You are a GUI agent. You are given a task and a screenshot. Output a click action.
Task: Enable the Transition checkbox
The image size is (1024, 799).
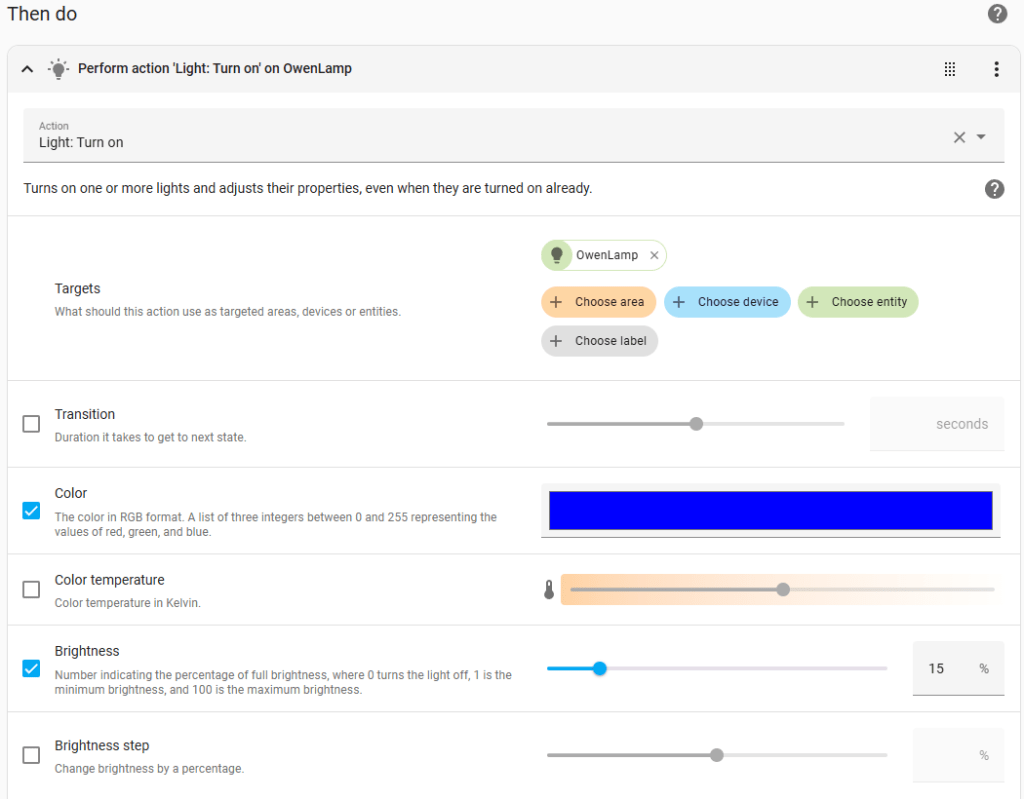point(31,424)
